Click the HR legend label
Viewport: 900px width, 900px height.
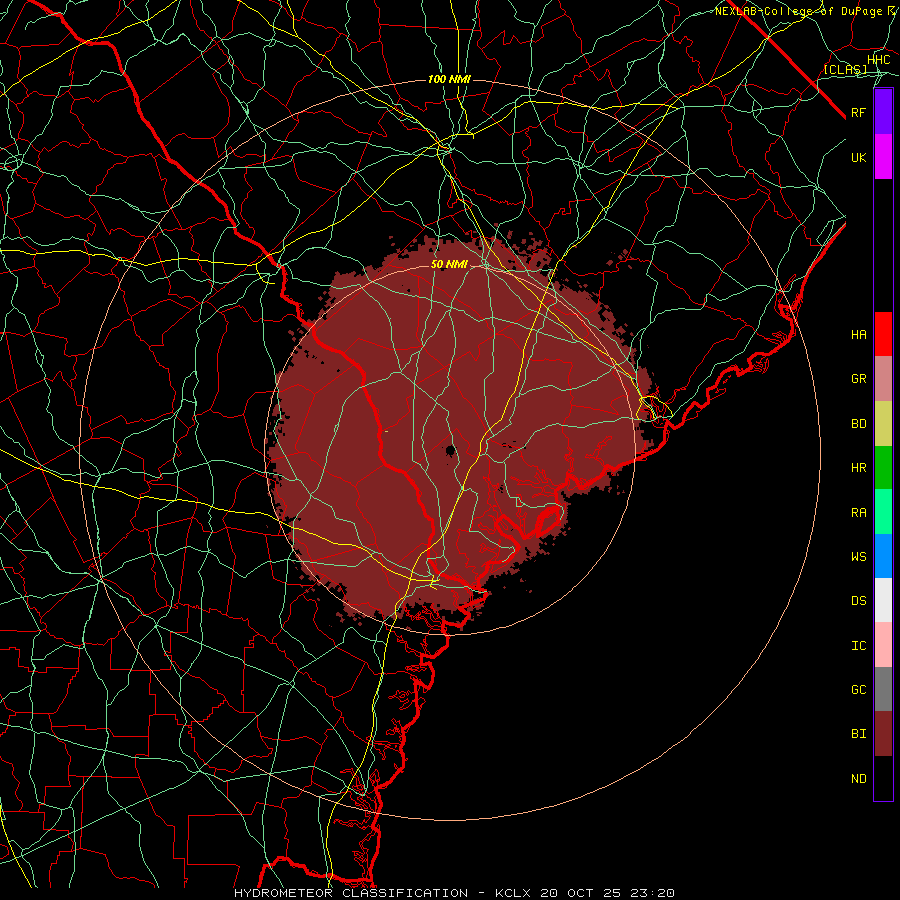858,468
